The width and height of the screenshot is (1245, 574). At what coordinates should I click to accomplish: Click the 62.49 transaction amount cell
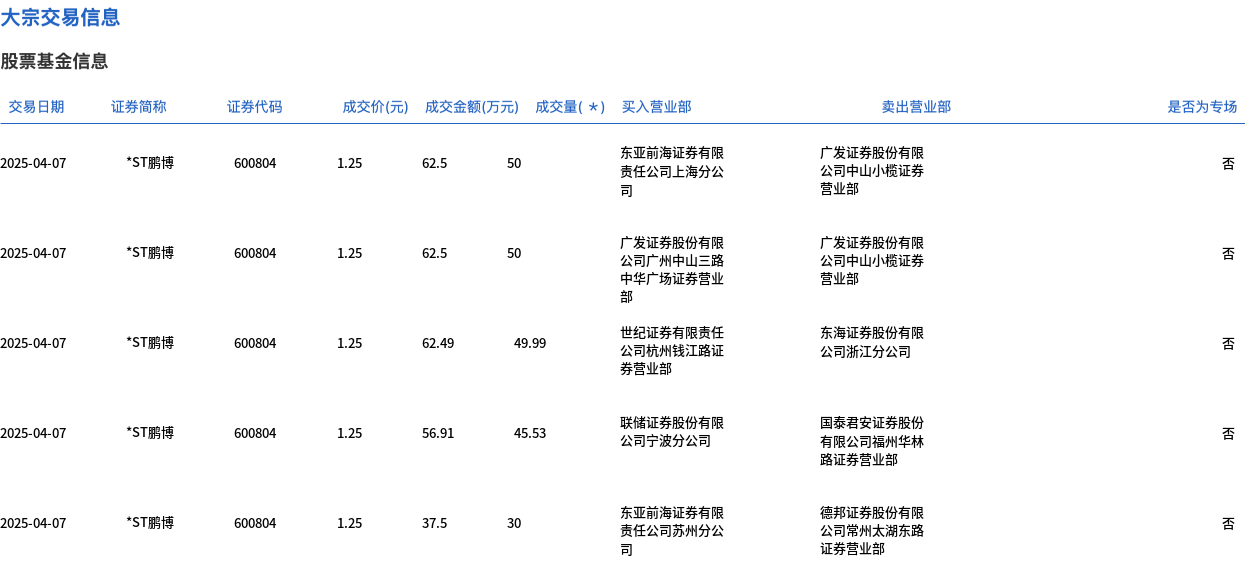(x=438, y=343)
